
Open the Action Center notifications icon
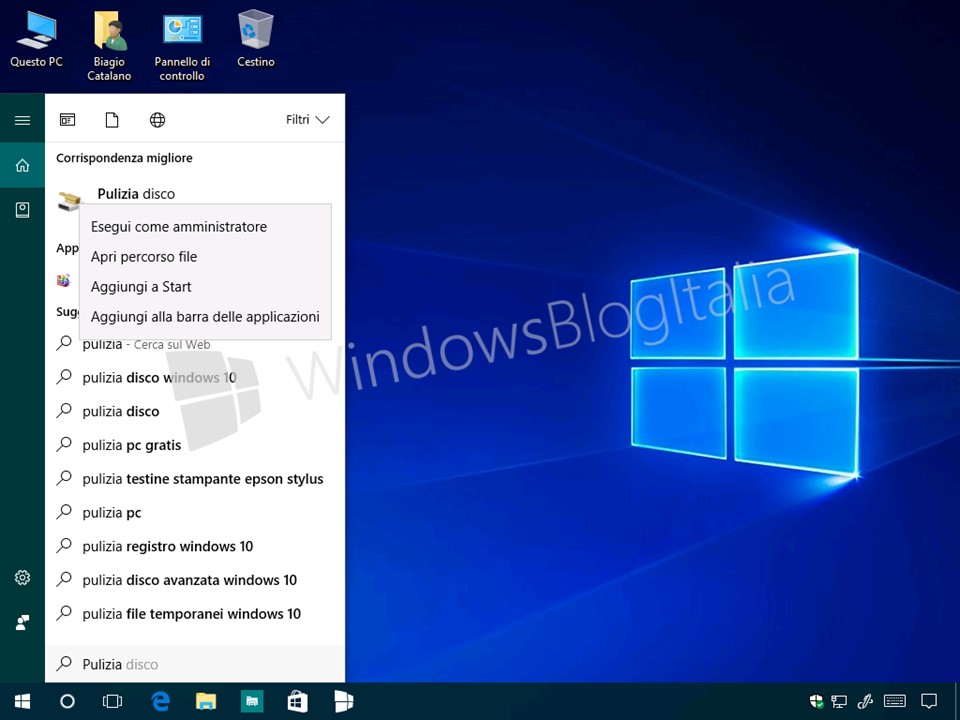point(929,702)
